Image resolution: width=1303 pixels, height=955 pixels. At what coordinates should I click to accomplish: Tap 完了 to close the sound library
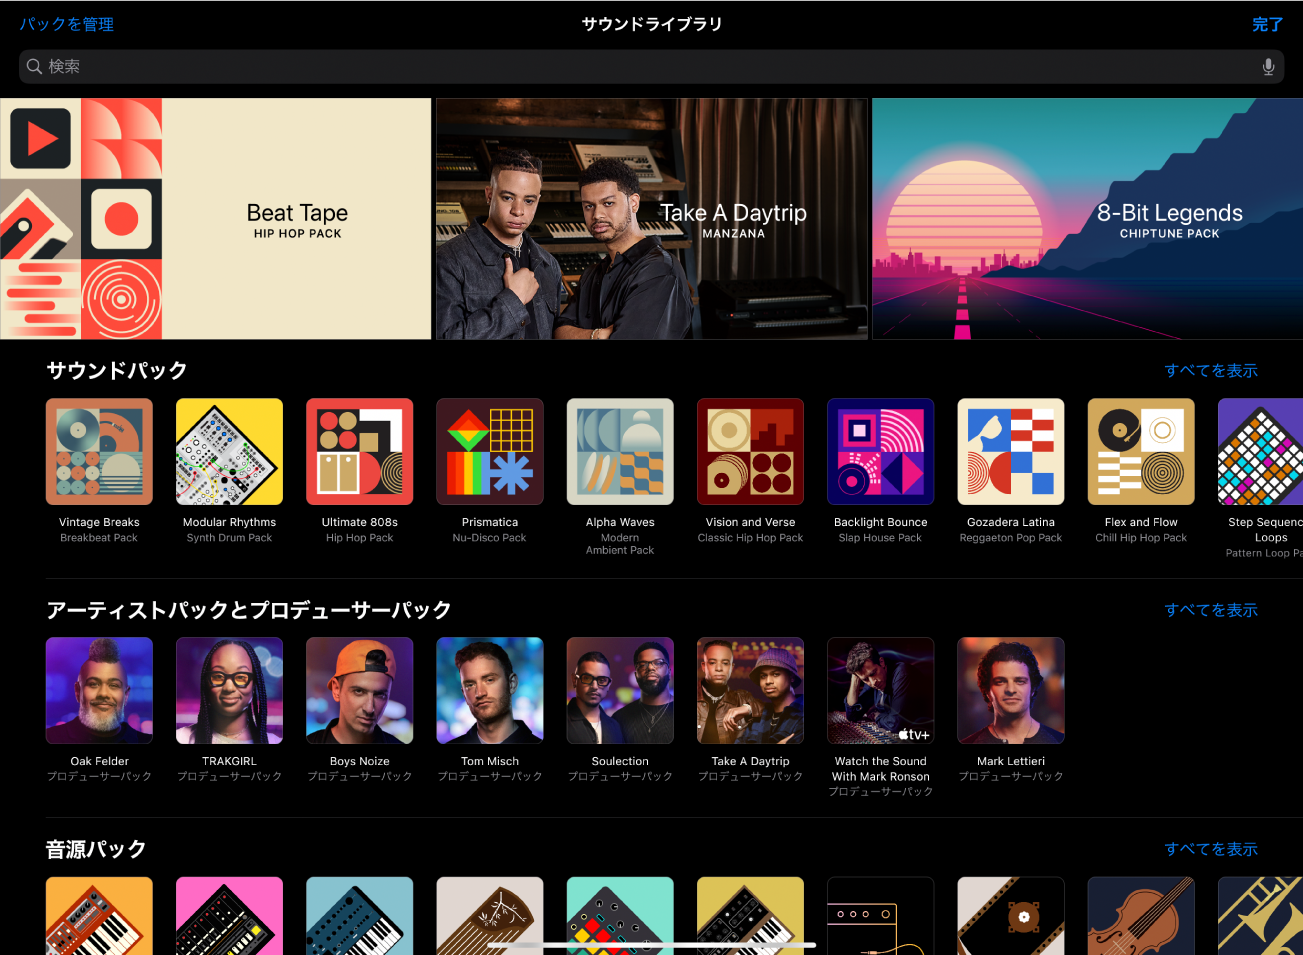click(x=1267, y=24)
